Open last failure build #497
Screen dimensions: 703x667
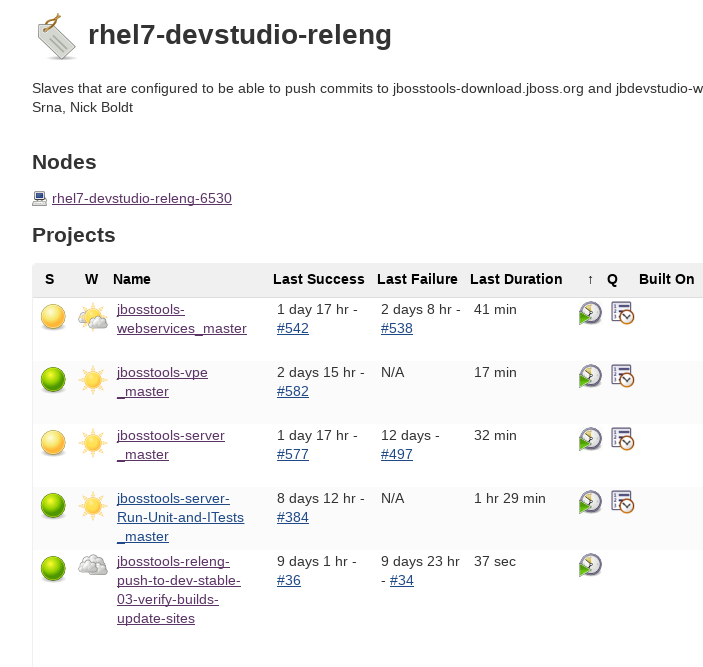coord(396,454)
